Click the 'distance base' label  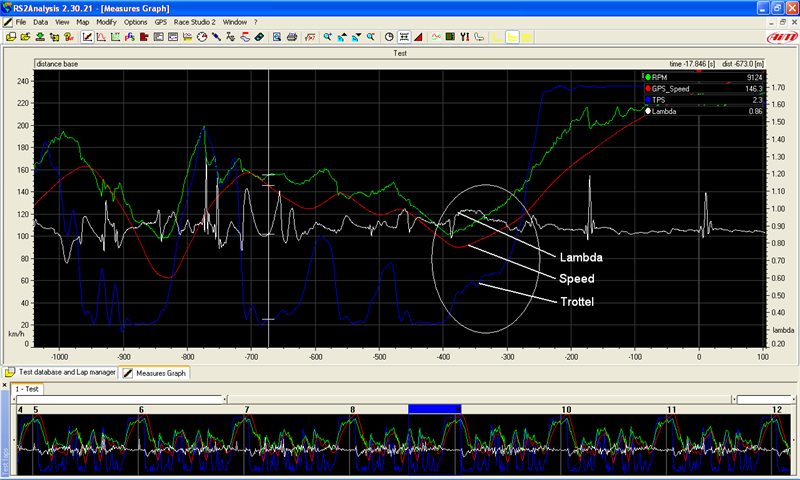[58, 64]
